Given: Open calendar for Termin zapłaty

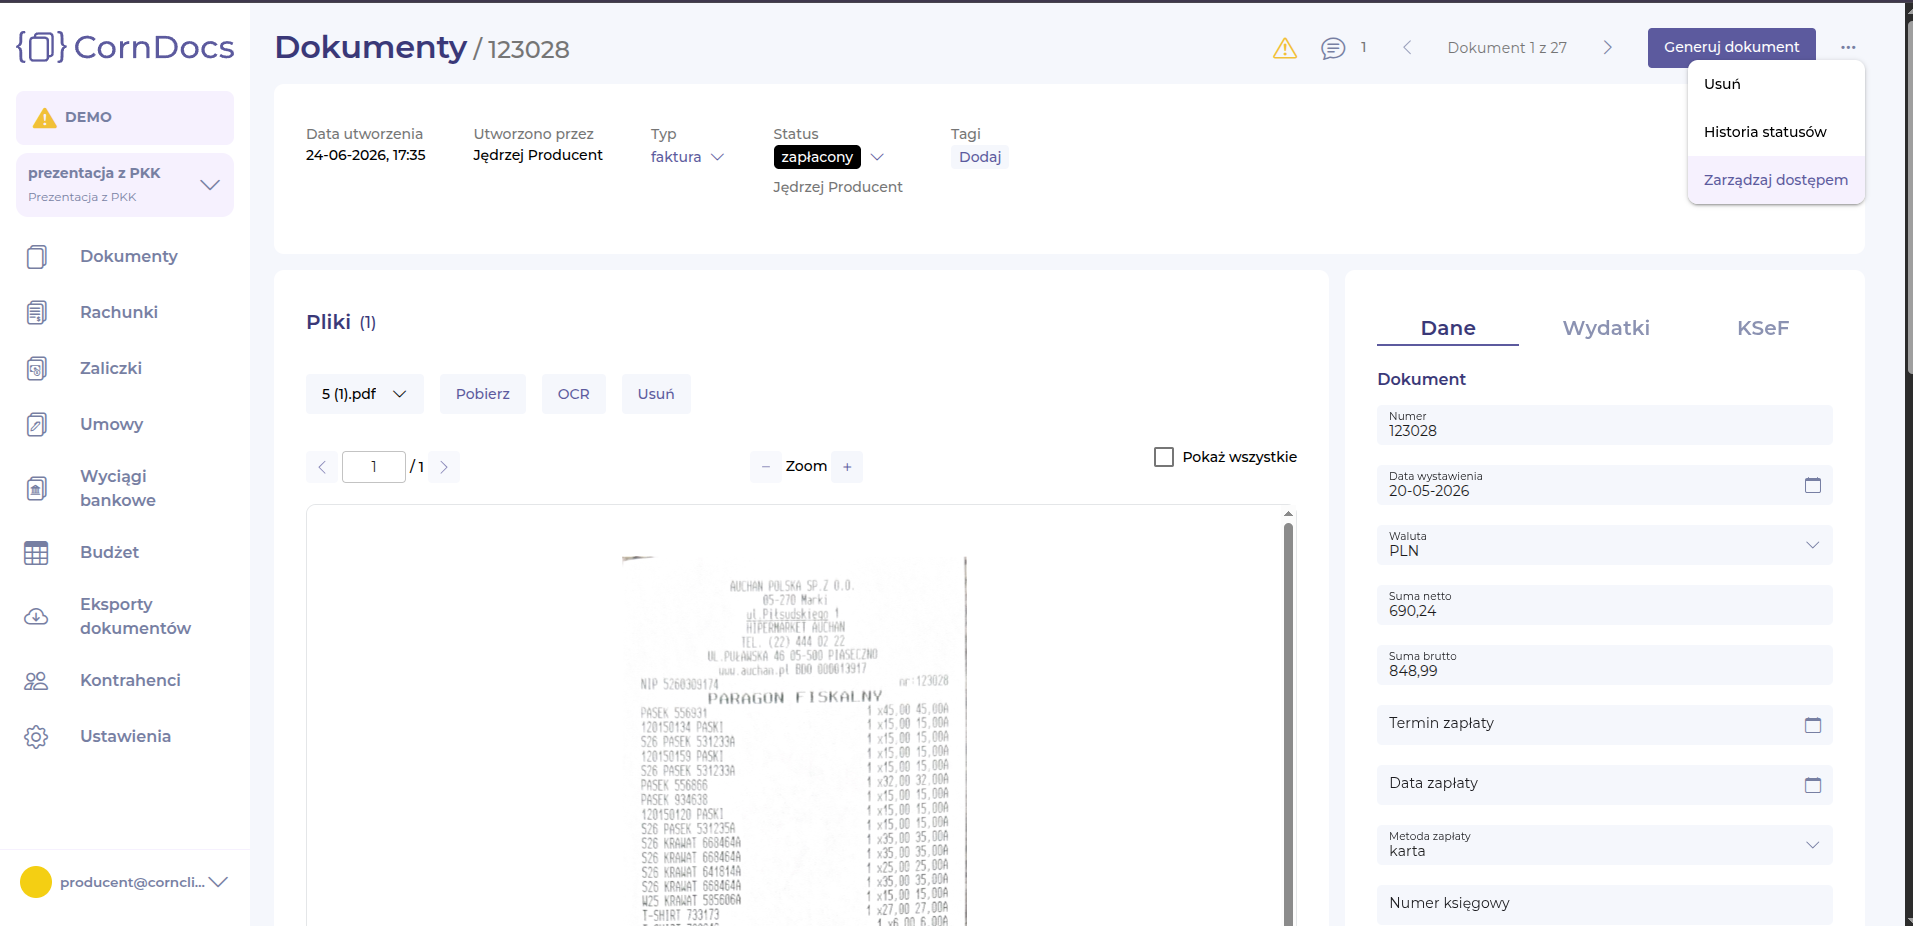Looking at the screenshot, I should pos(1813,725).
